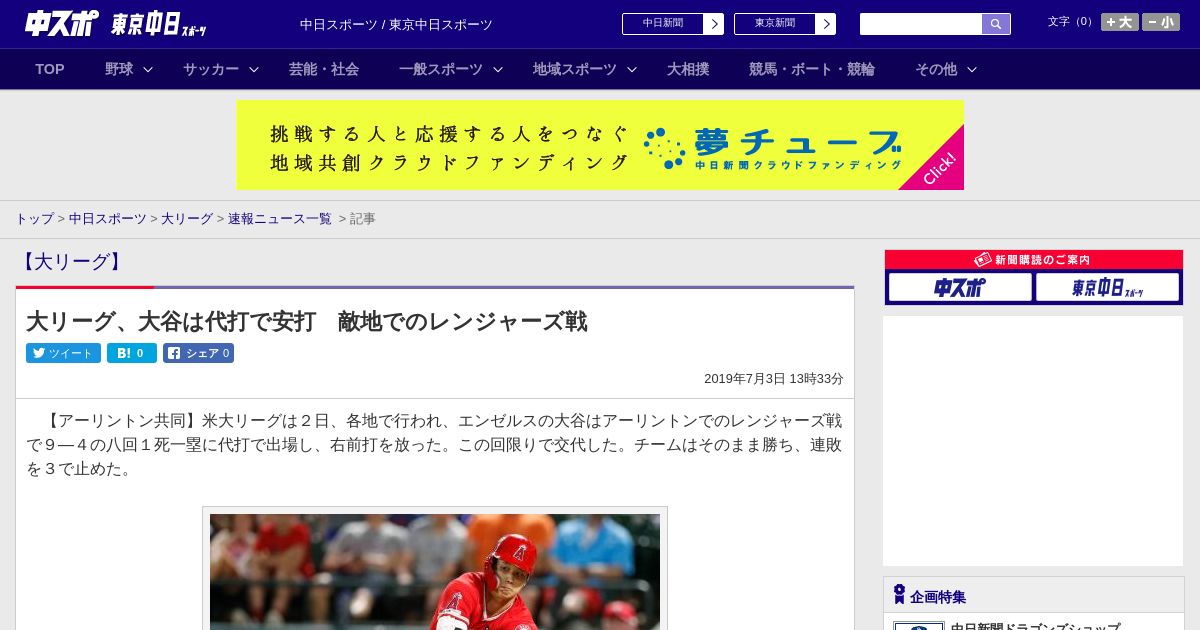This screenshot has height=630, width=1200.
Task: Go to 大リーグ breadcrumb link
Action: (187, 219)
